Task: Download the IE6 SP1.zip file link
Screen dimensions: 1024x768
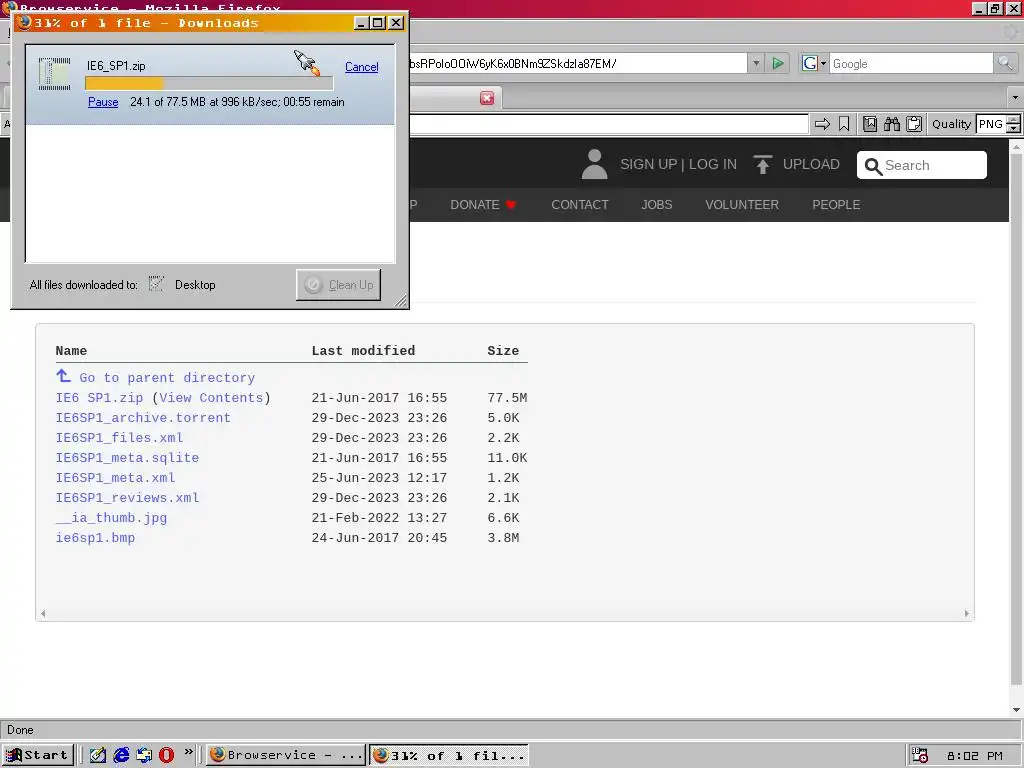Action: 99,398
